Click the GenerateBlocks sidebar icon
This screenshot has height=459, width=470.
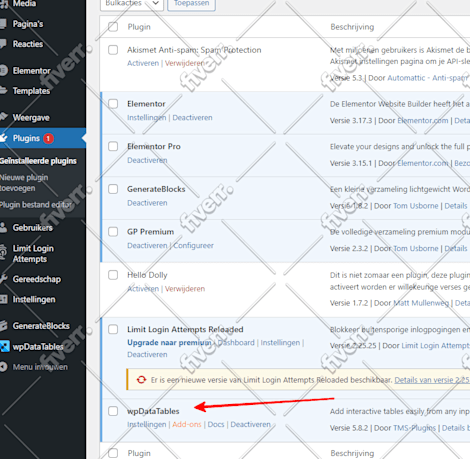coord(3,326)
